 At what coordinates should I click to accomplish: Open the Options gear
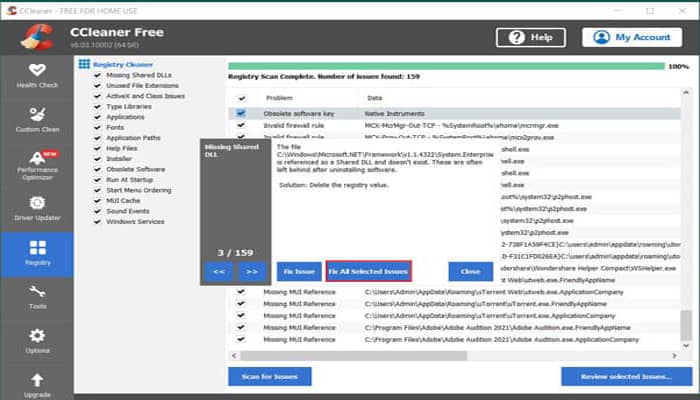point(36,340)
